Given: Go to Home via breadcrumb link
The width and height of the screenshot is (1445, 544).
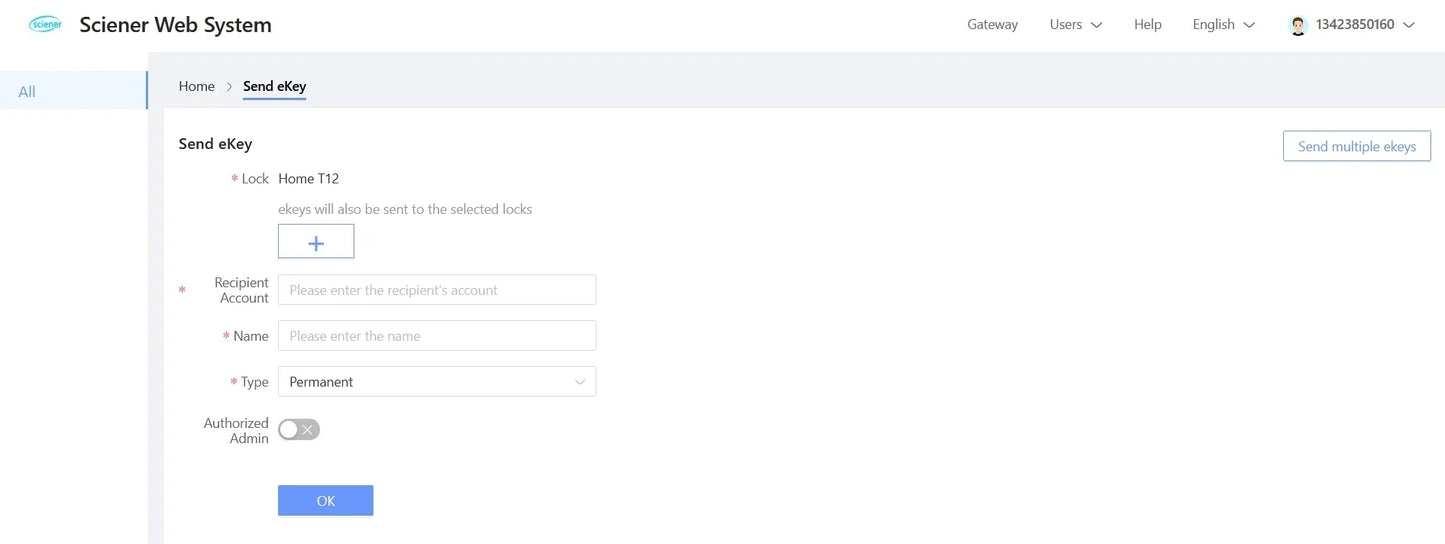Looking at the screenshot, I should [x=196, y=87].
